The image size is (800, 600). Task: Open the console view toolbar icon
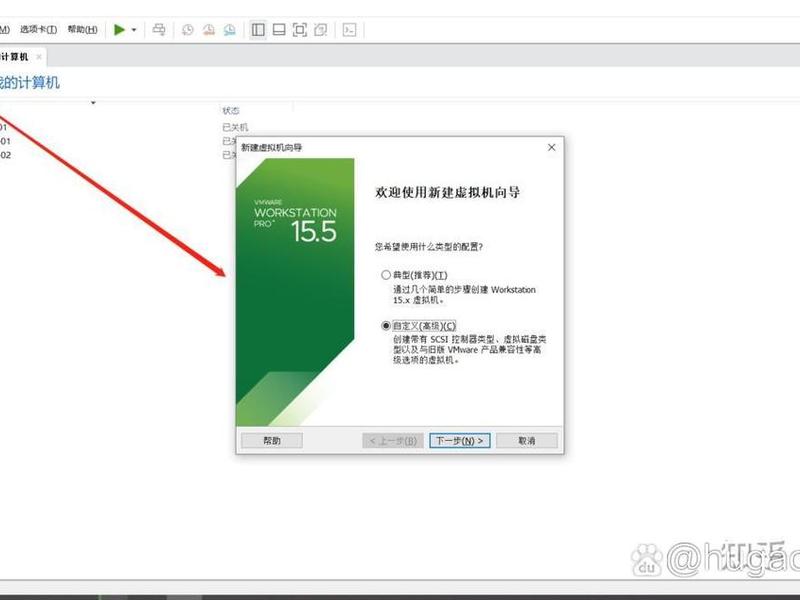click(x=349, y=30)
